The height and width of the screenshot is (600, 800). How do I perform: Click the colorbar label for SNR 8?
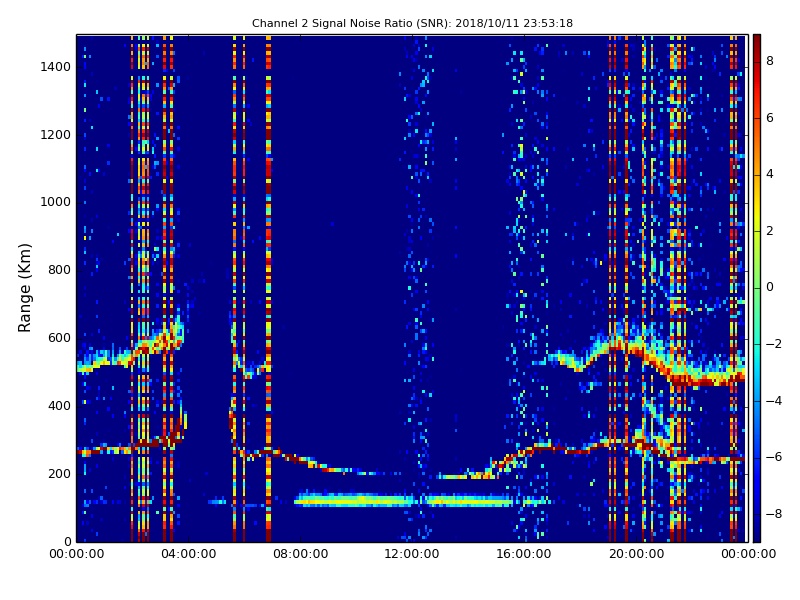(769, 61)
